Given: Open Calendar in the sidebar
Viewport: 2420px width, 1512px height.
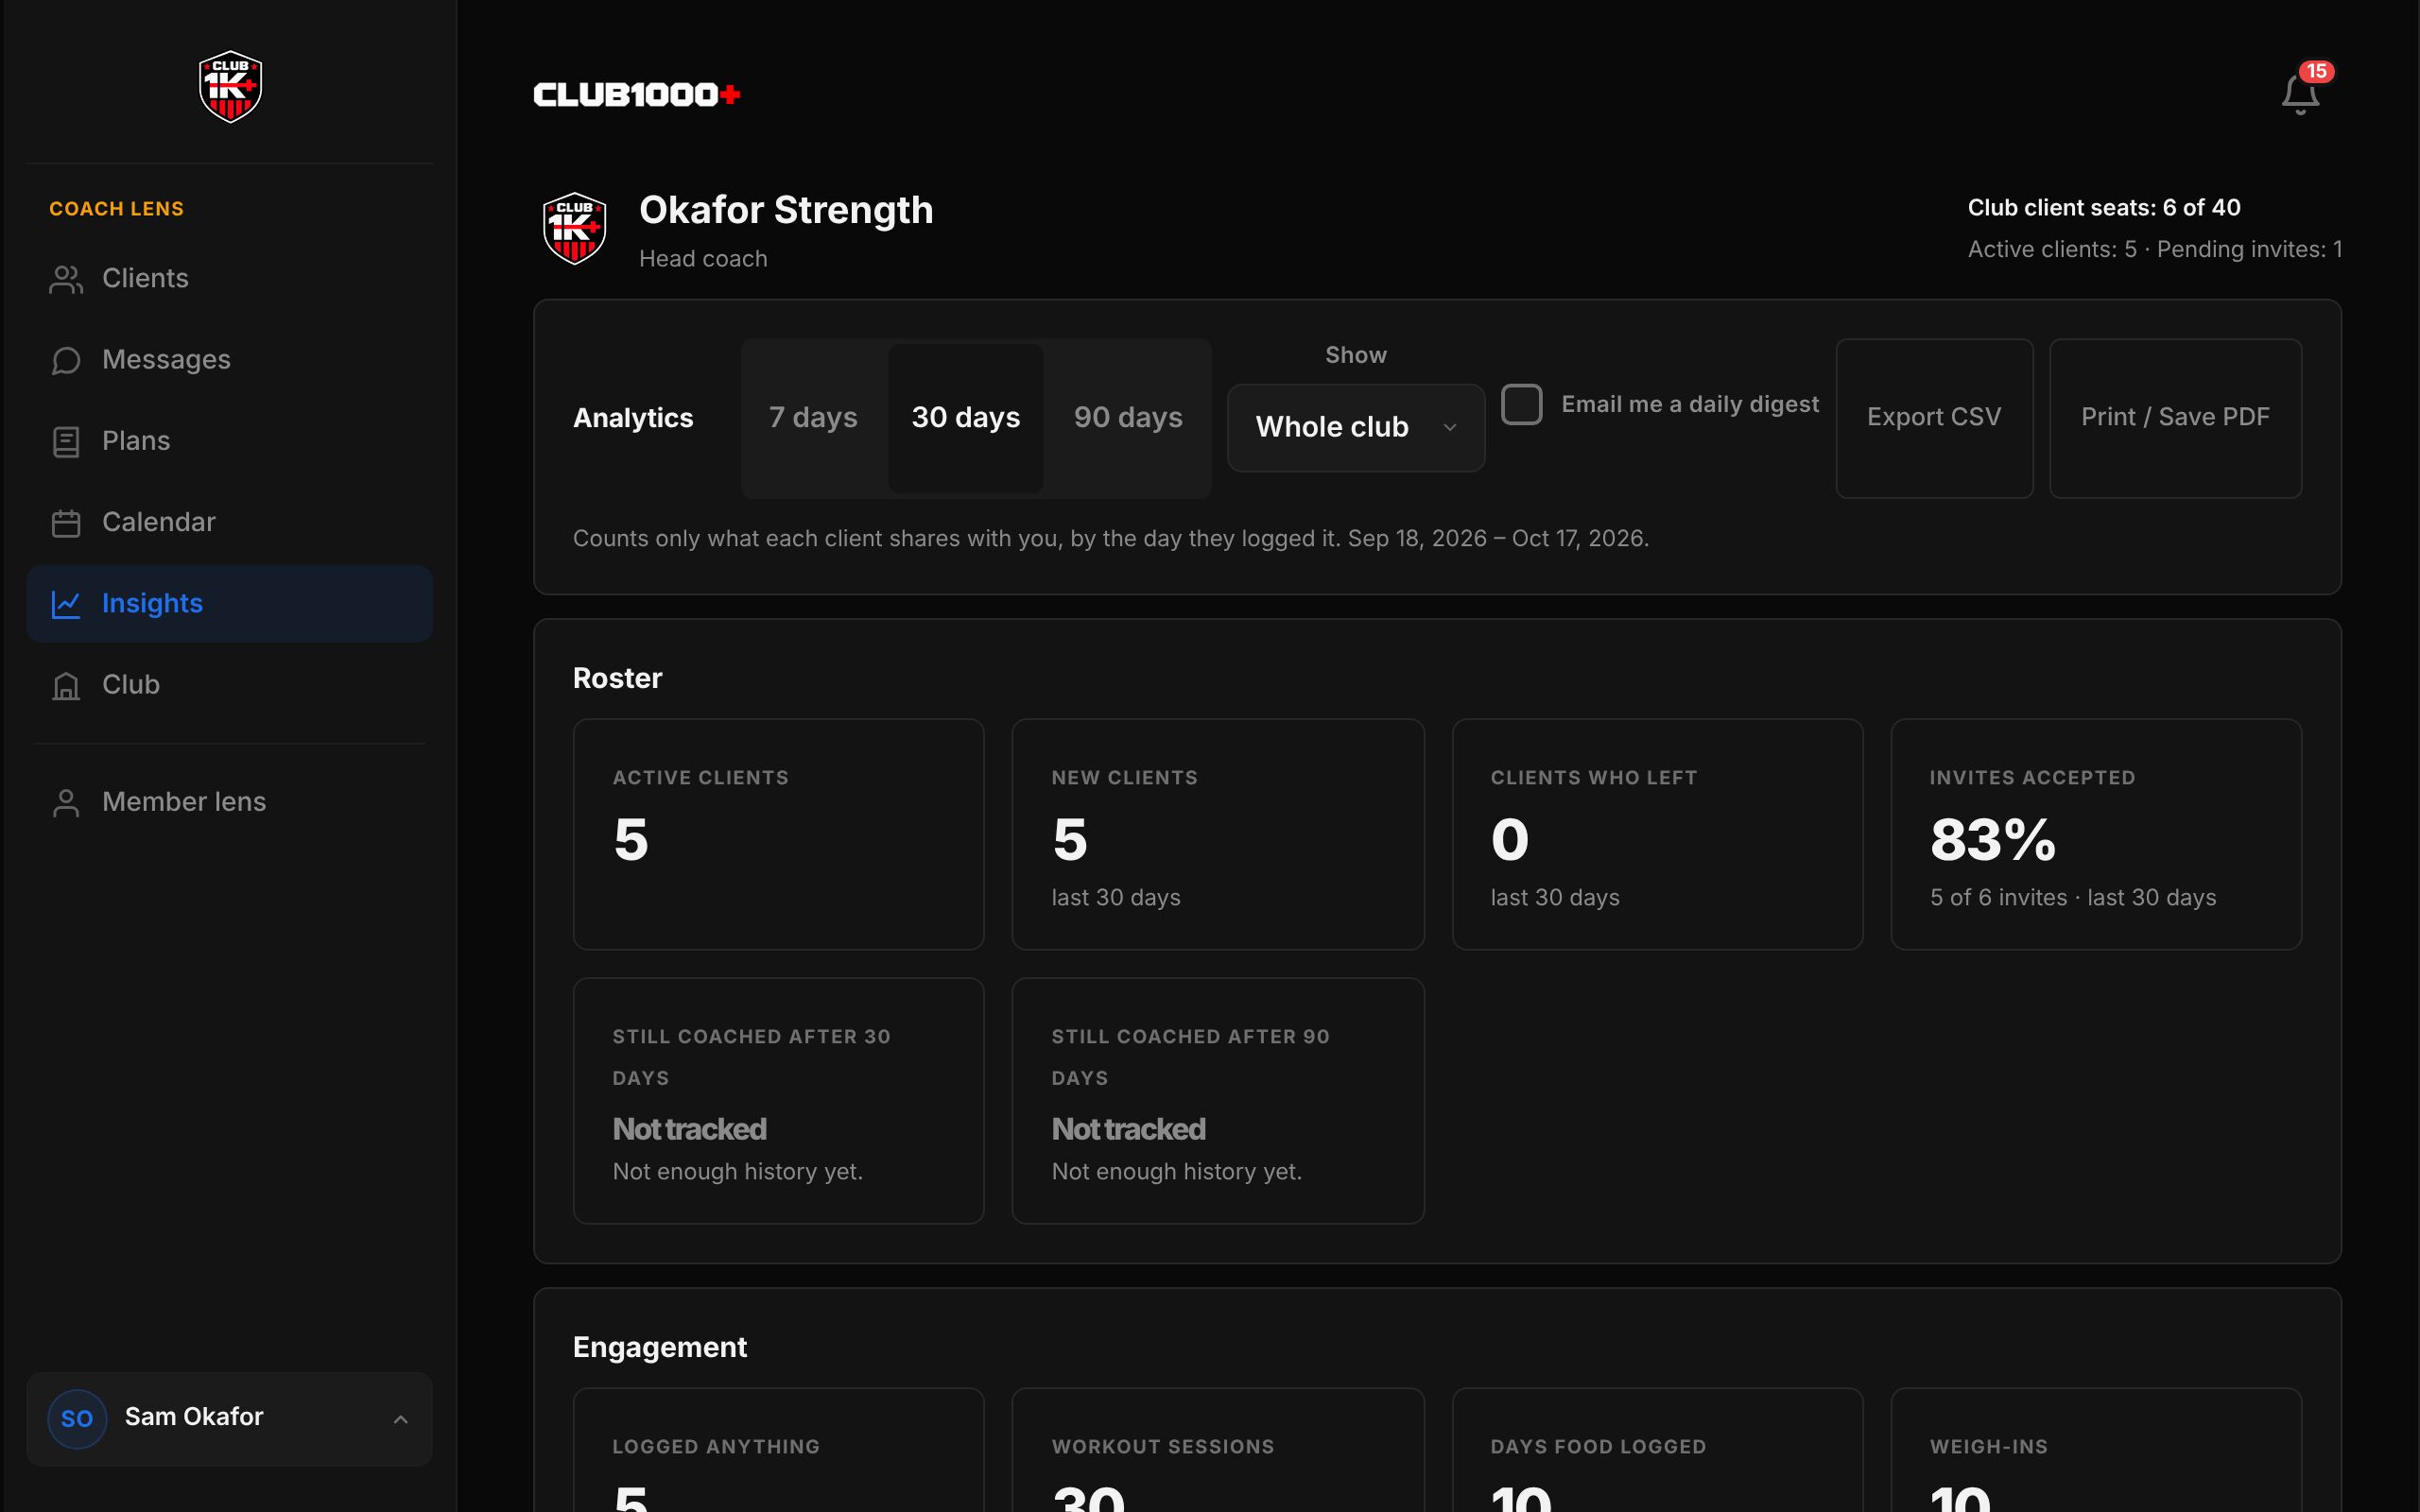Looking at the screenshot, I should click(229, 523).
